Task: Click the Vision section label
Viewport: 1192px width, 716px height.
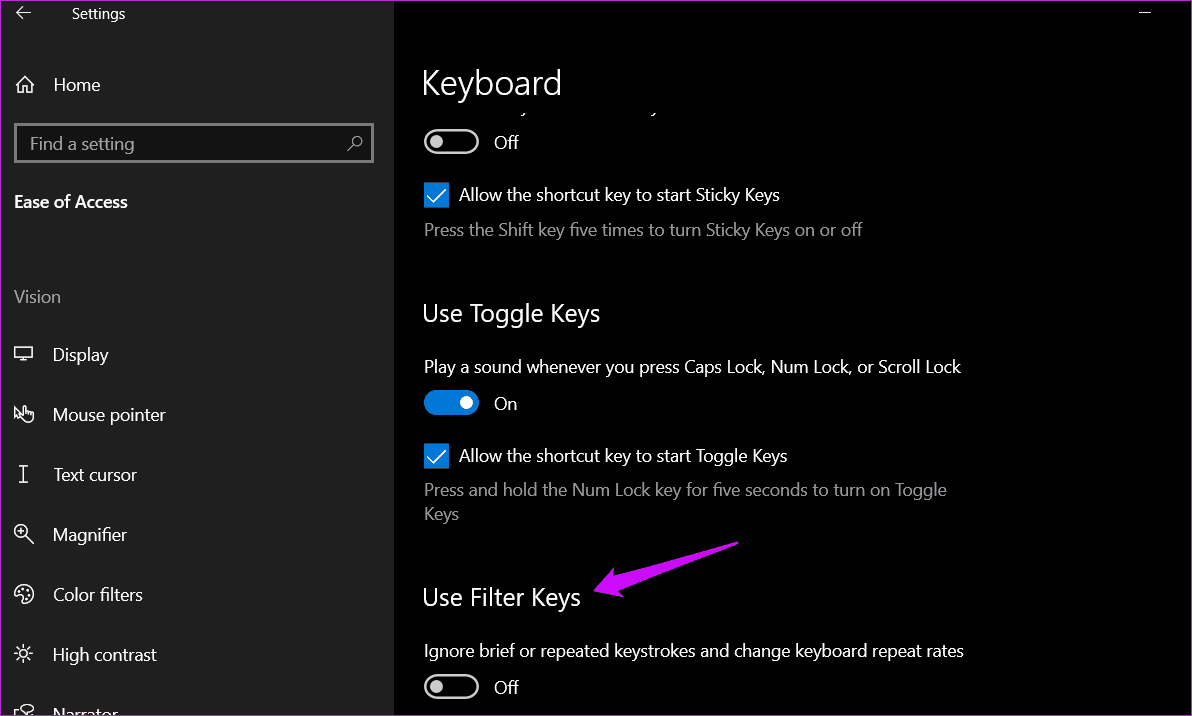Action: (x=37, y=297)
